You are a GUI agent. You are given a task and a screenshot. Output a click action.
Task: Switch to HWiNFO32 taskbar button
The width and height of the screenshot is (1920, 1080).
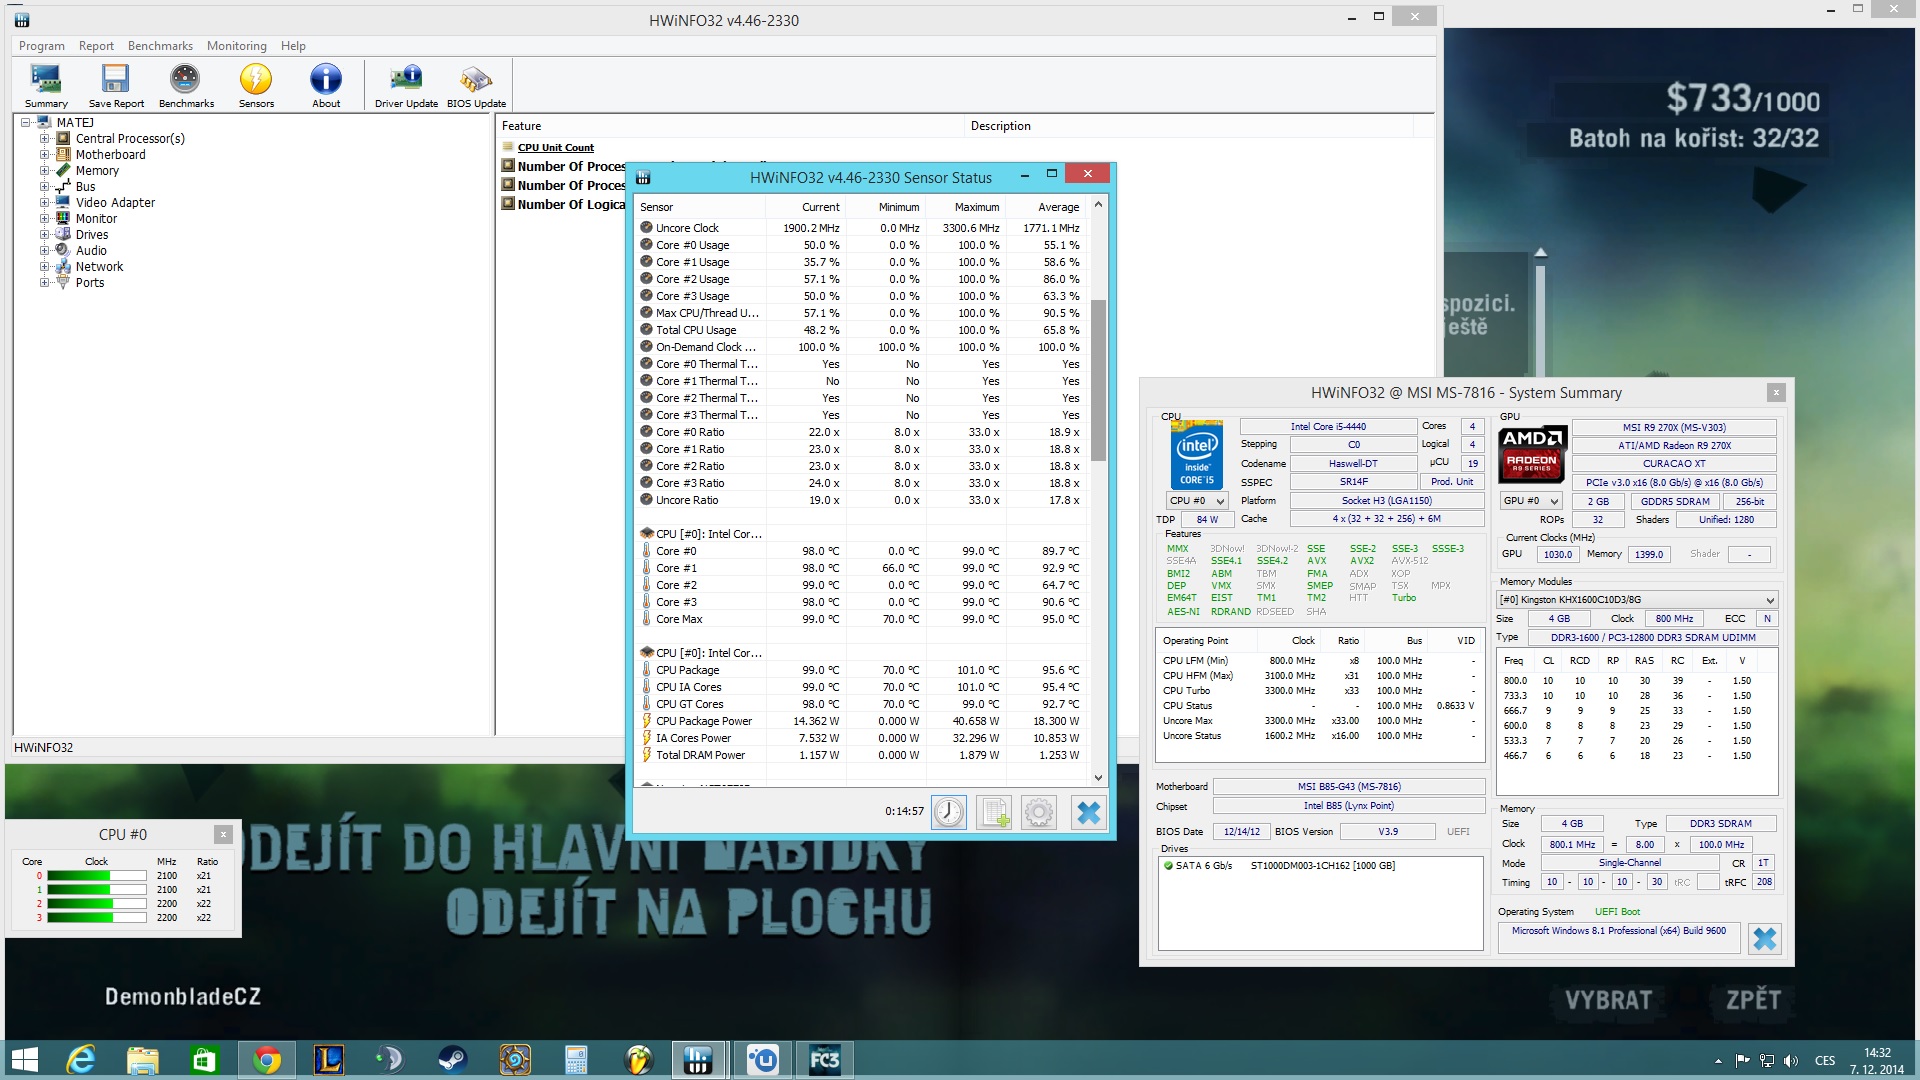tap(698, 1059)
